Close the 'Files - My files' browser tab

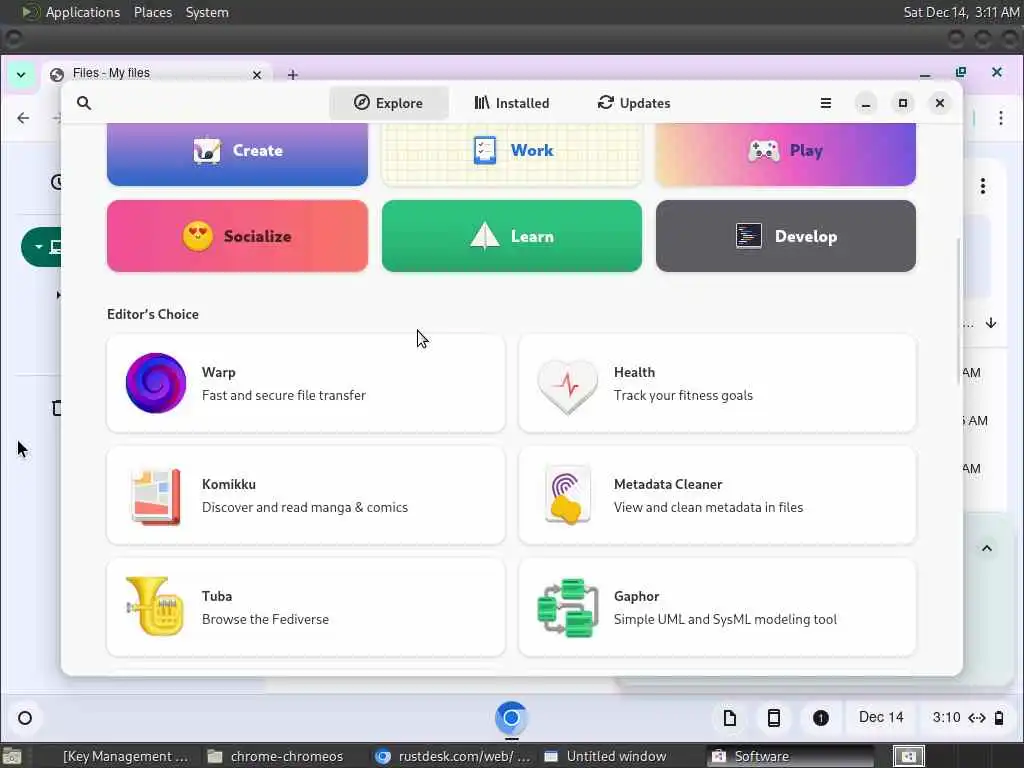(x=257, y=75)
